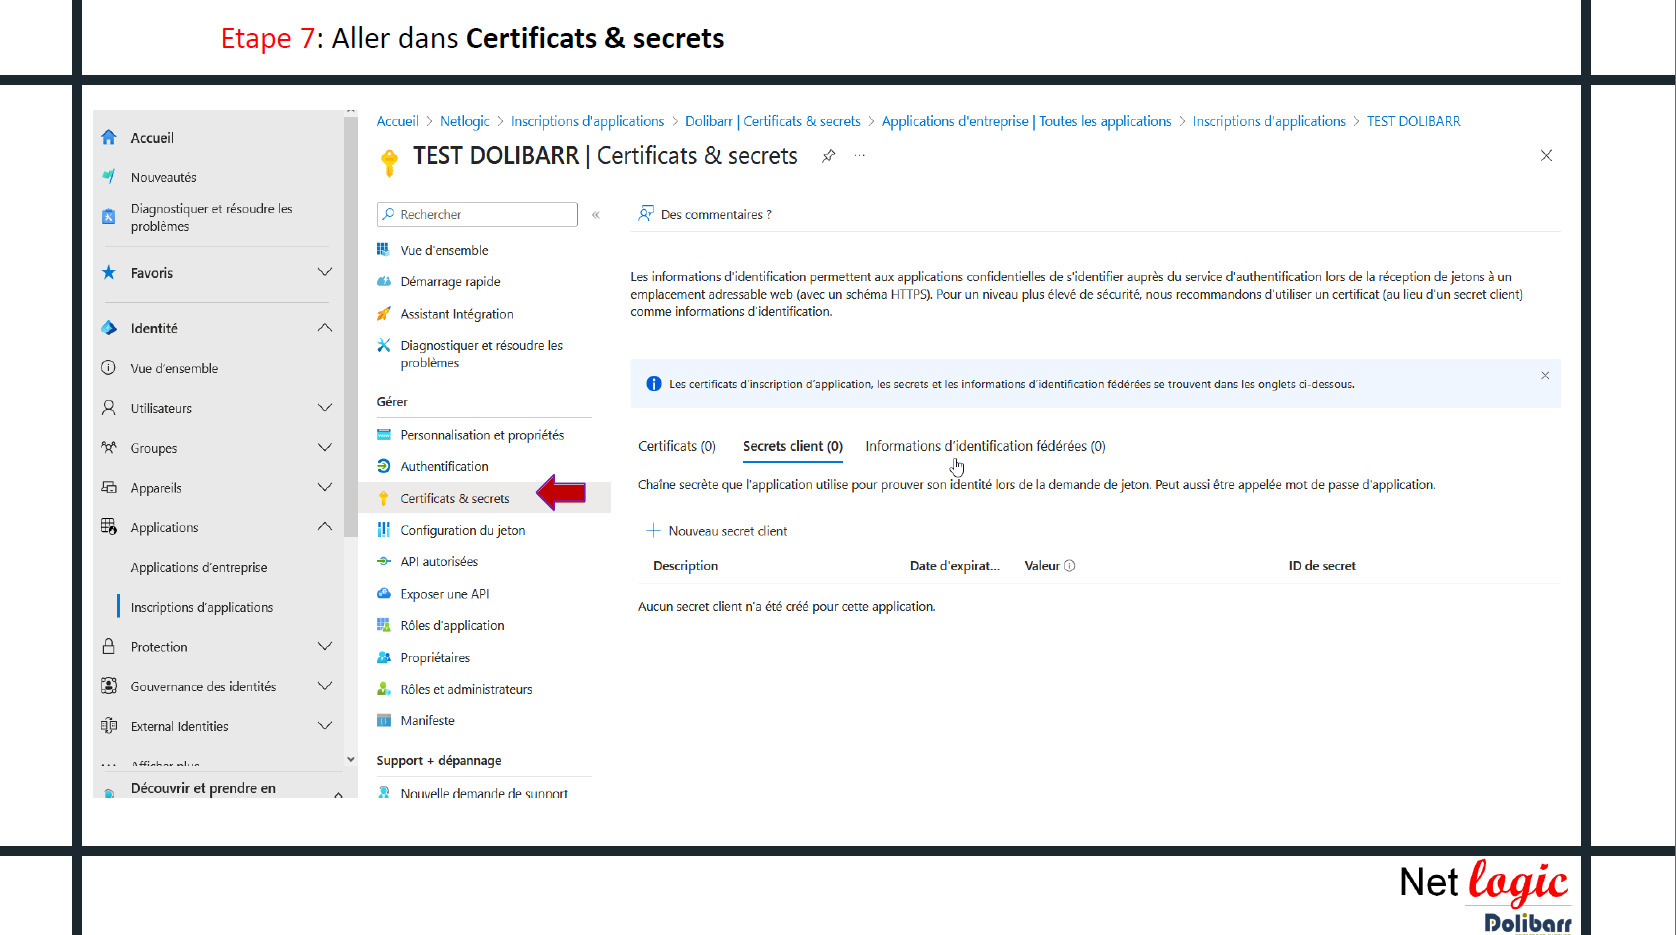Click the Accueil home icon in sidebar
The width and height of the screenshot is (1676, 935).
[x=109, y=138]
